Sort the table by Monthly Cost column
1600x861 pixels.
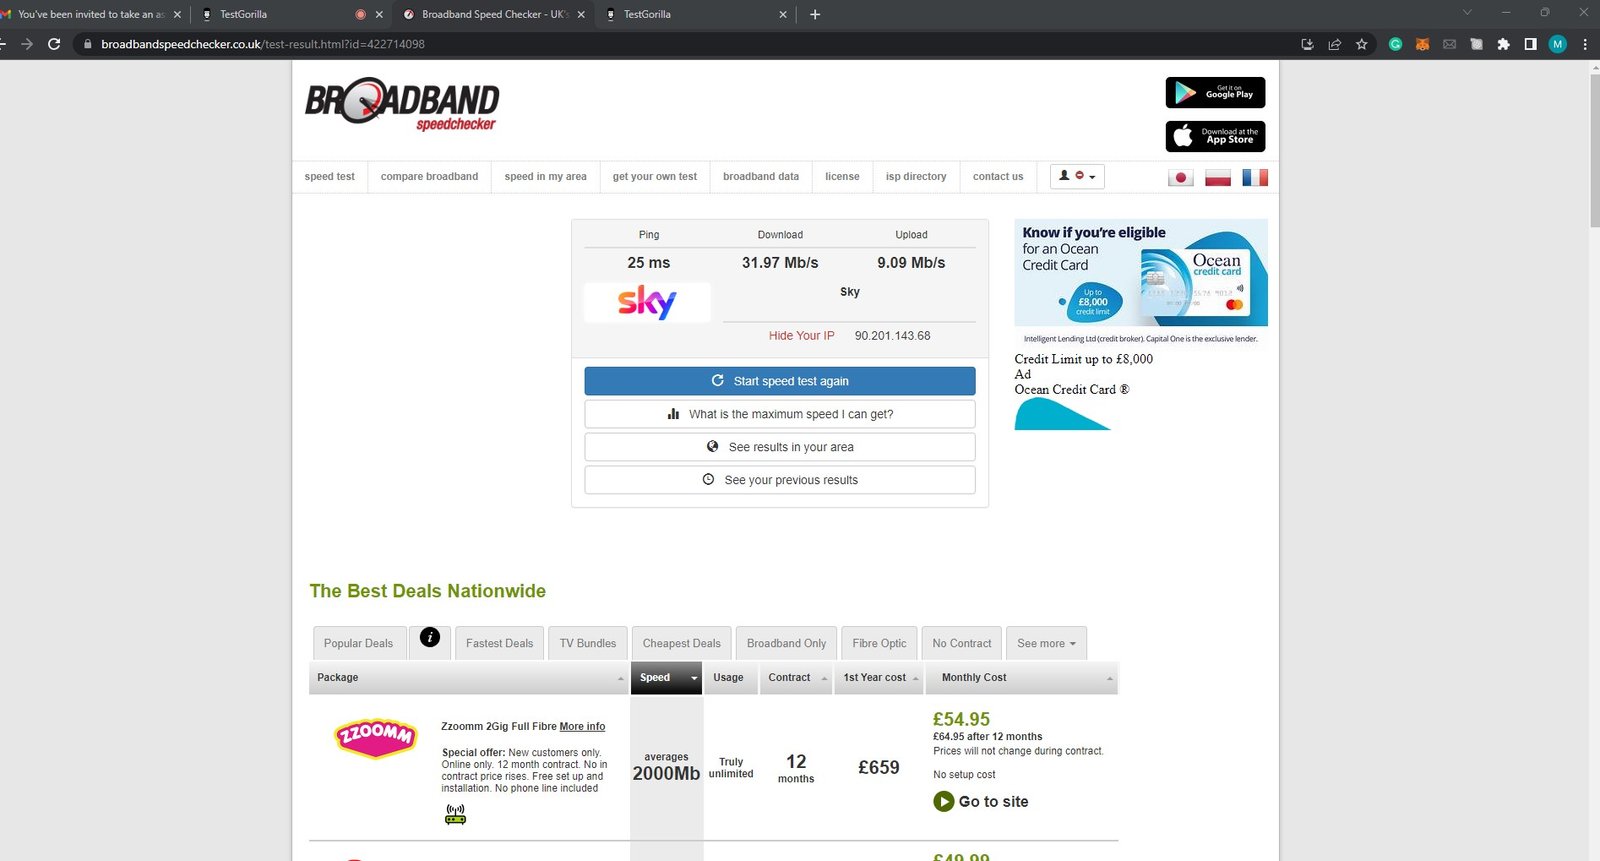pos(1021,678)
